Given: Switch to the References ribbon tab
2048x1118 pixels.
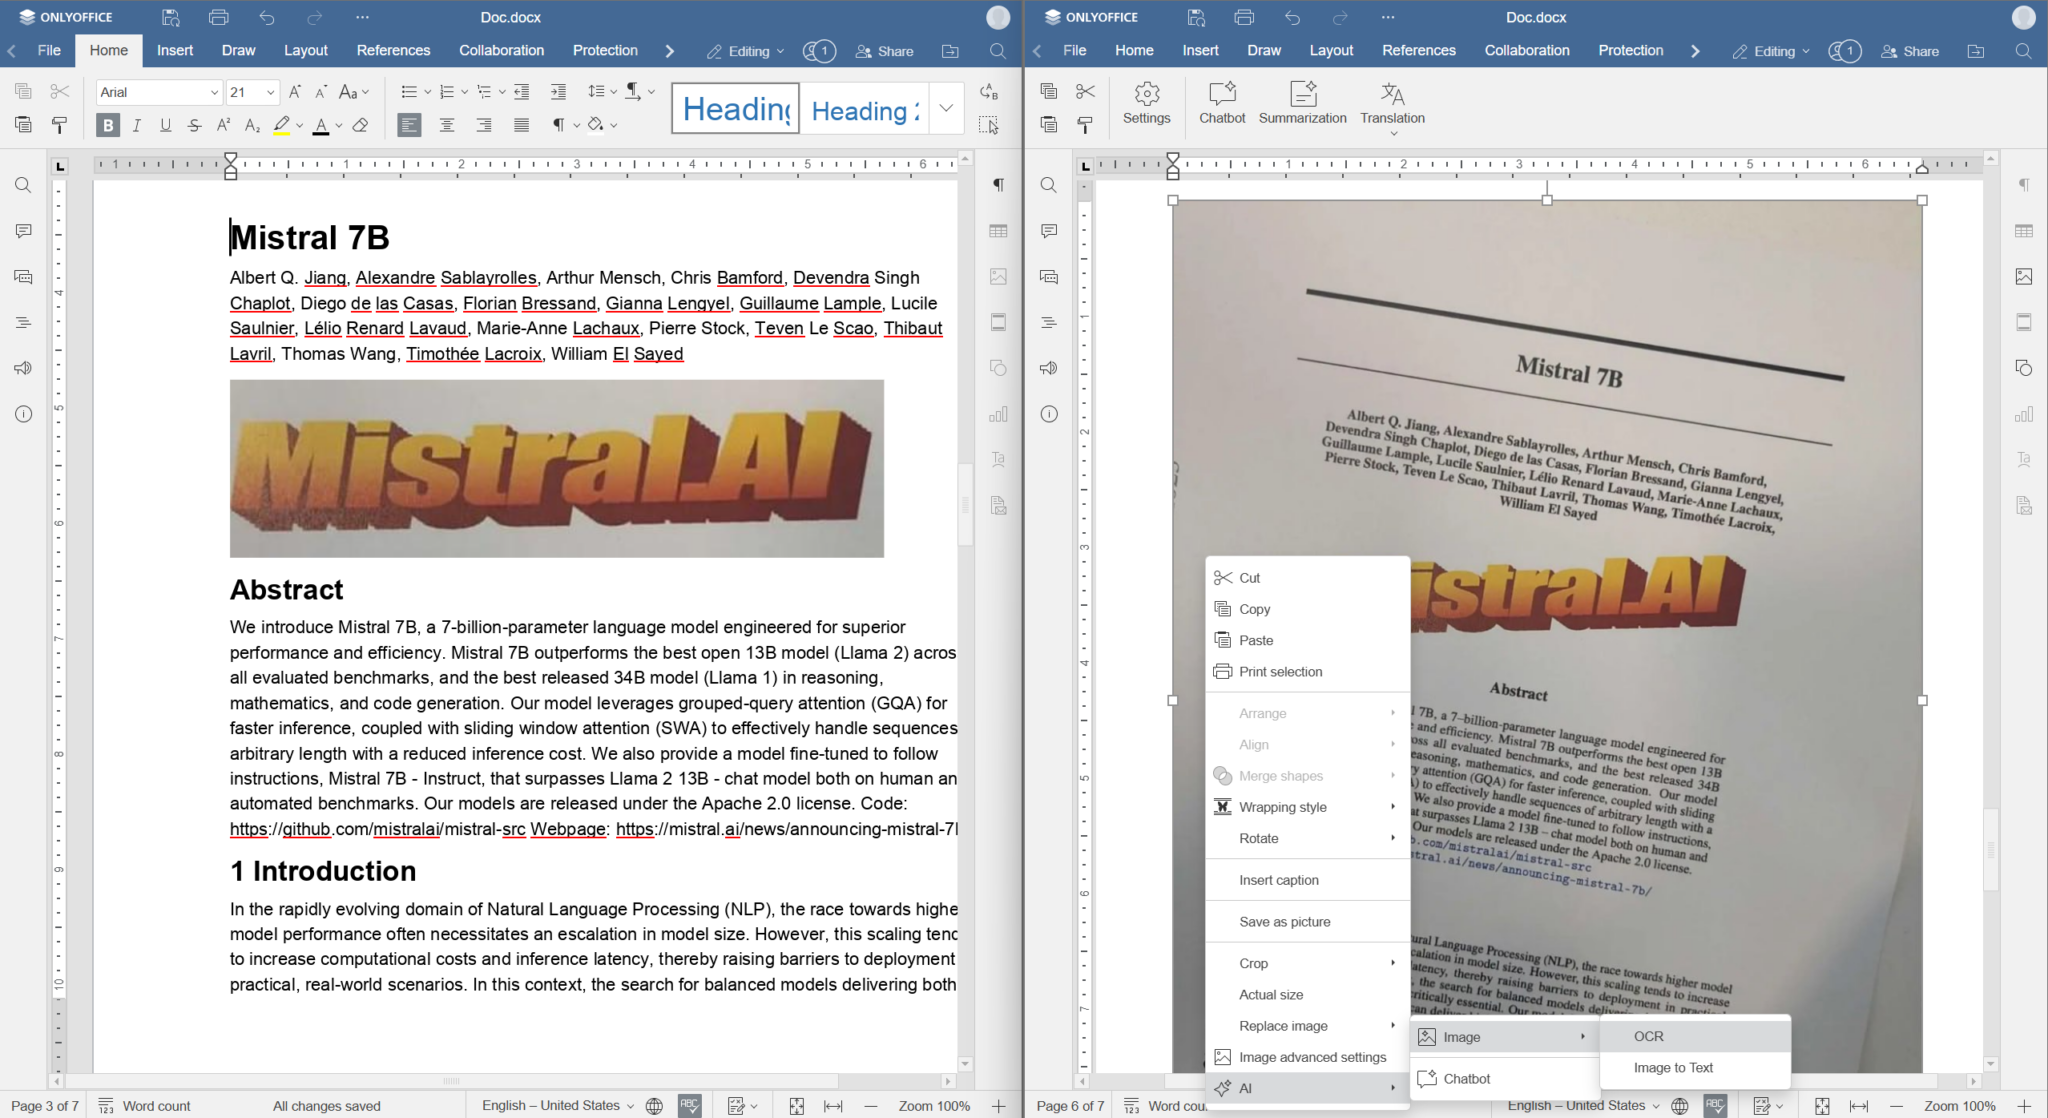Looking at the screenshot, I should coord(393,50).
